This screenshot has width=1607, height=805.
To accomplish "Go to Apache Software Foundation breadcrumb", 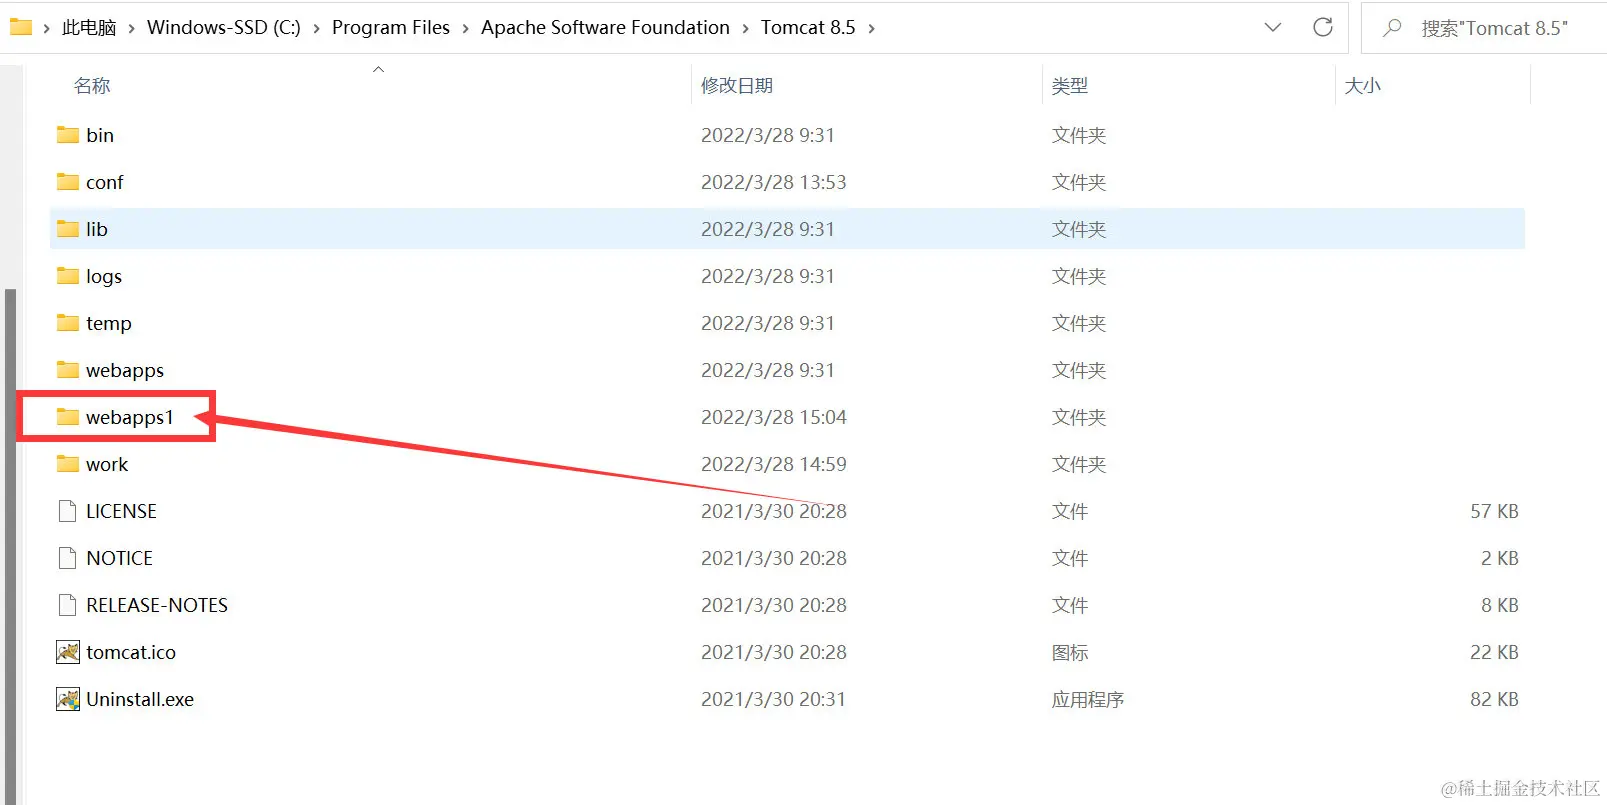I will [605, 28].
